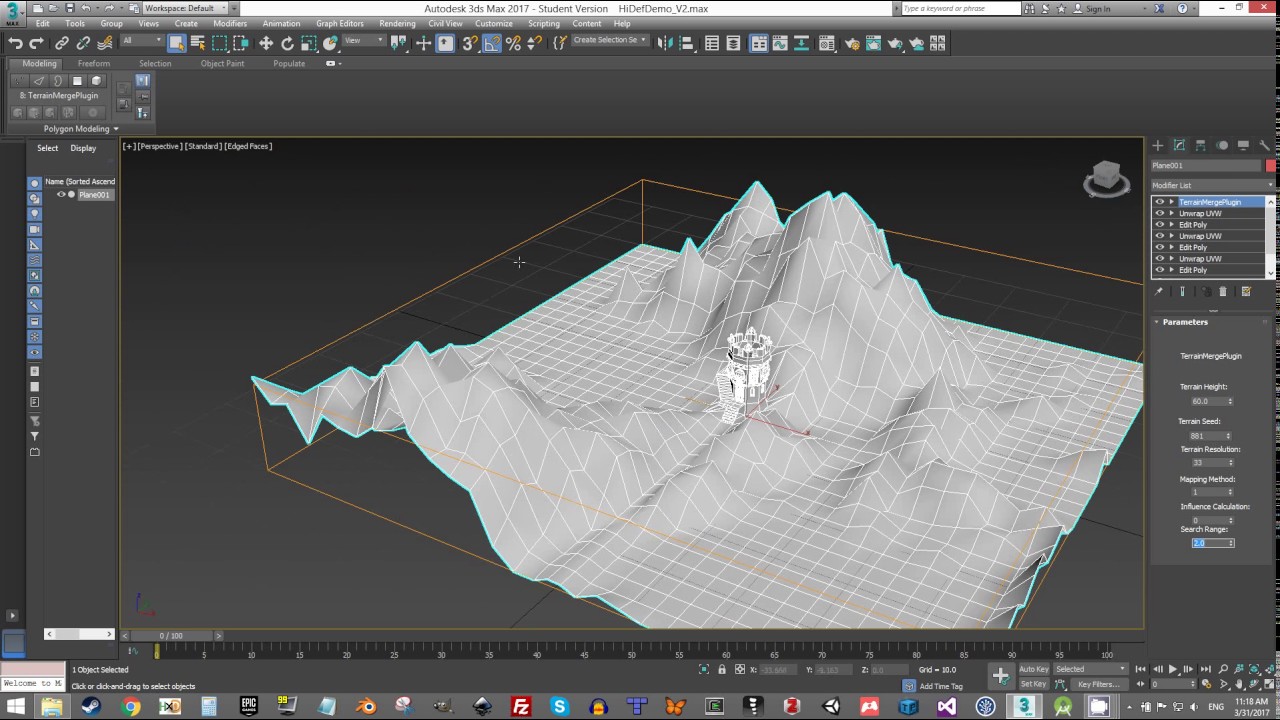Toggle visibility of Plane001 in scene explorer

[60, 195]
